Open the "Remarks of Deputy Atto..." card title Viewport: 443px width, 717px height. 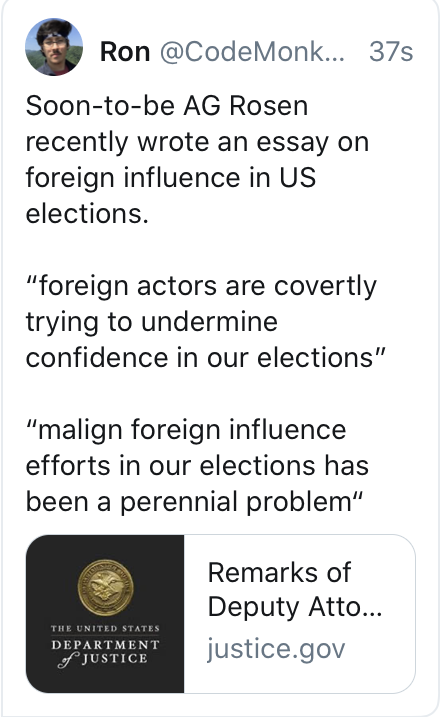pyautogui.click(x=295, y=589)
